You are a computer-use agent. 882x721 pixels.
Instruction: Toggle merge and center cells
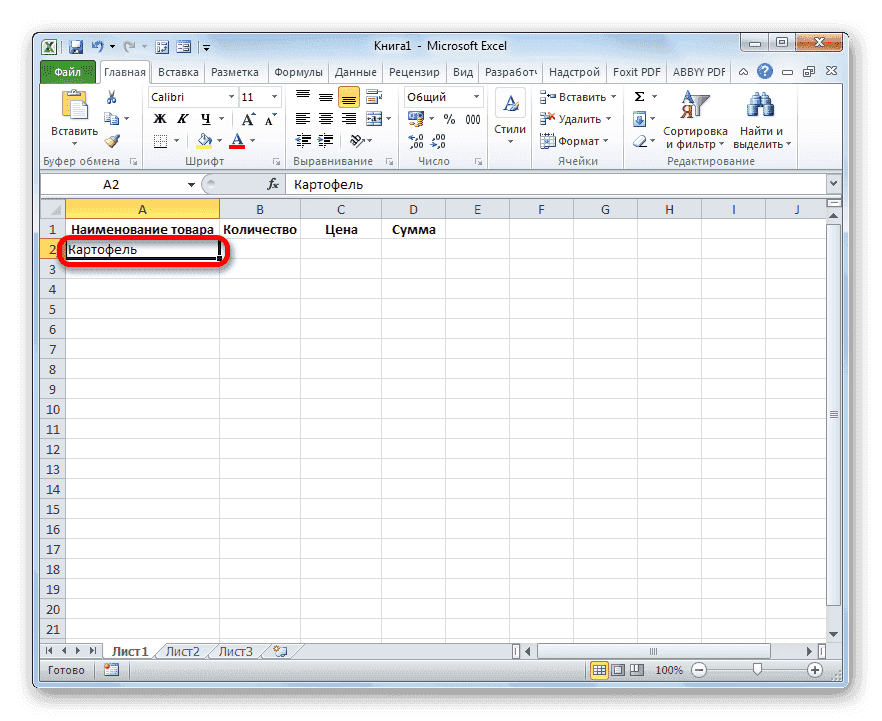[x=374, y=118]
